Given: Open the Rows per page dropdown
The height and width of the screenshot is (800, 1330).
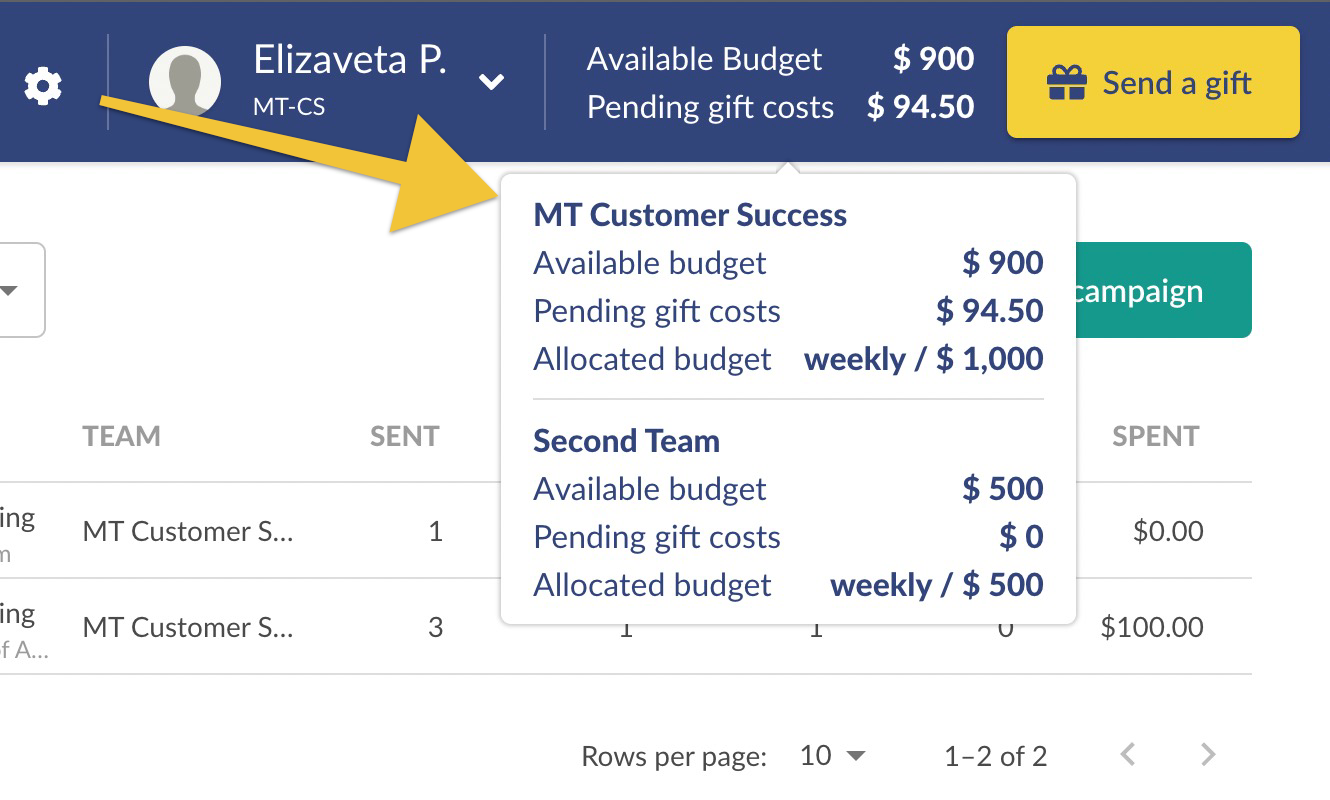Looking at the screenshot, I should 833,755.
